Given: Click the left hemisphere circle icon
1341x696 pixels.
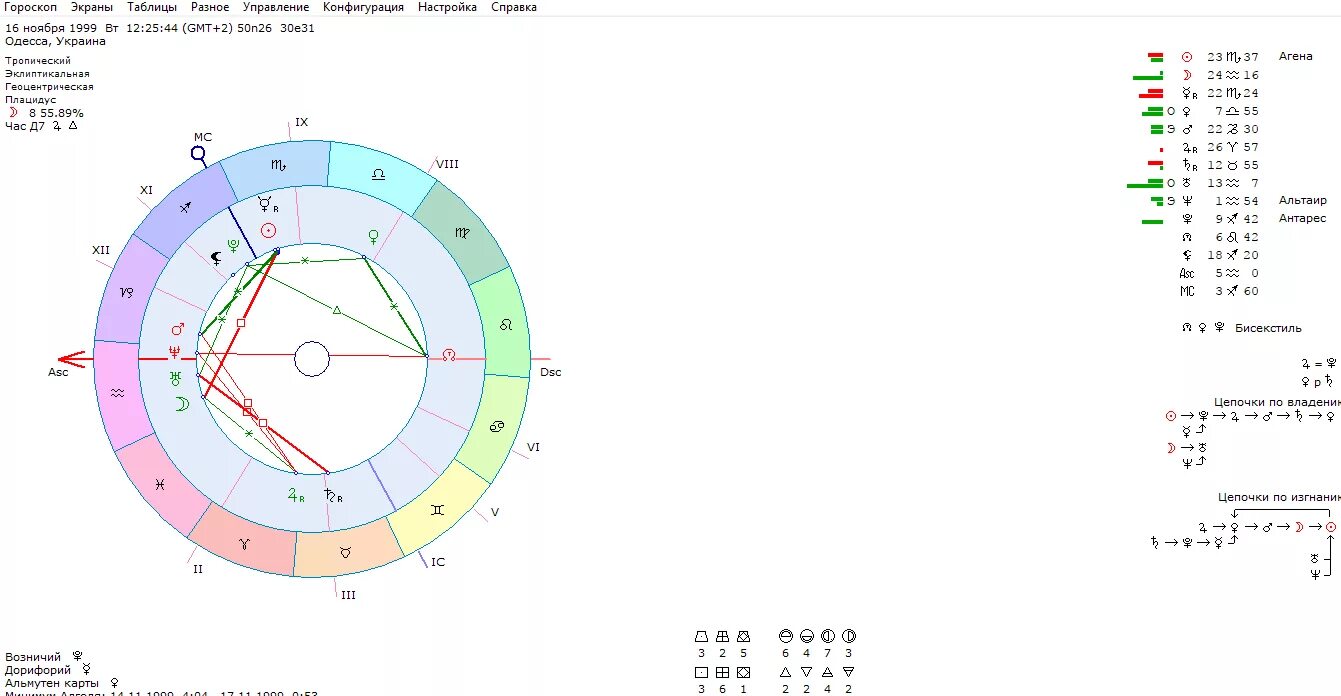Looking at the screenshot, I should [x=827, y=636].
